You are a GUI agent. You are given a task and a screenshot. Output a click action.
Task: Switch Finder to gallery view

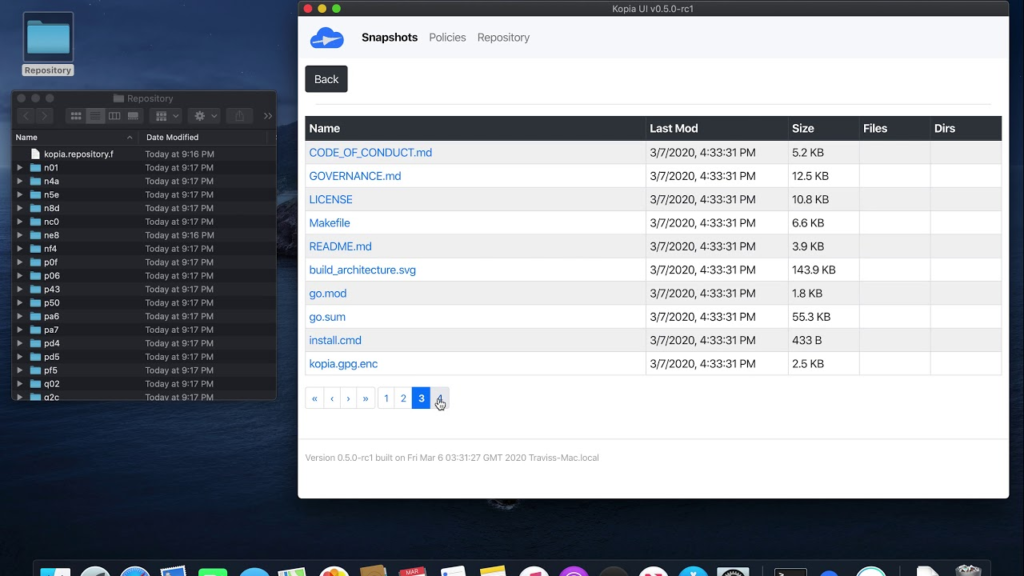(133, 116)
